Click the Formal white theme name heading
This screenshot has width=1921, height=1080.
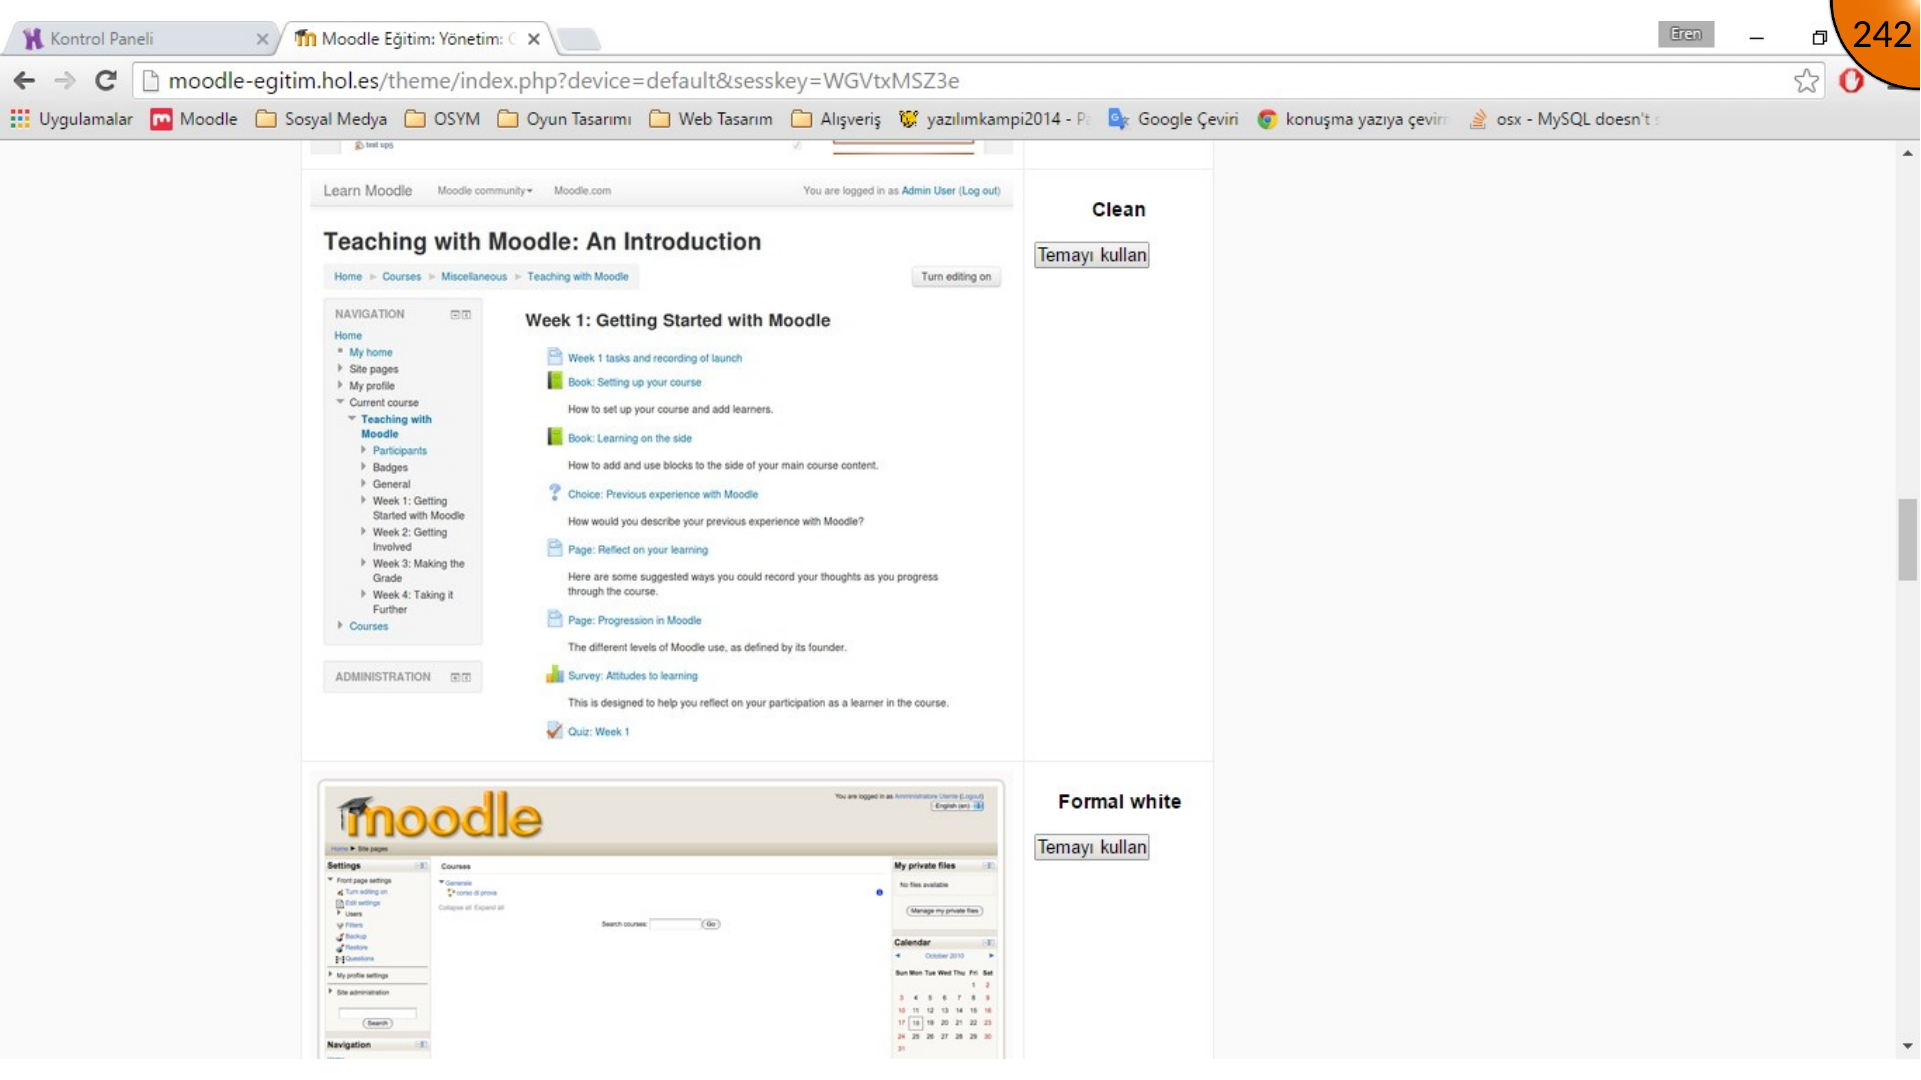[1119, 802]
